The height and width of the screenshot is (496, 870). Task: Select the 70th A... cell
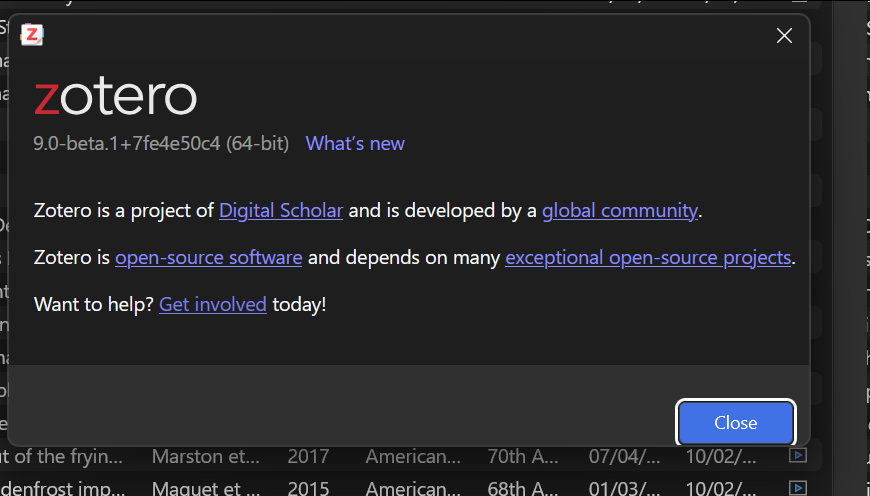(523, 457)
